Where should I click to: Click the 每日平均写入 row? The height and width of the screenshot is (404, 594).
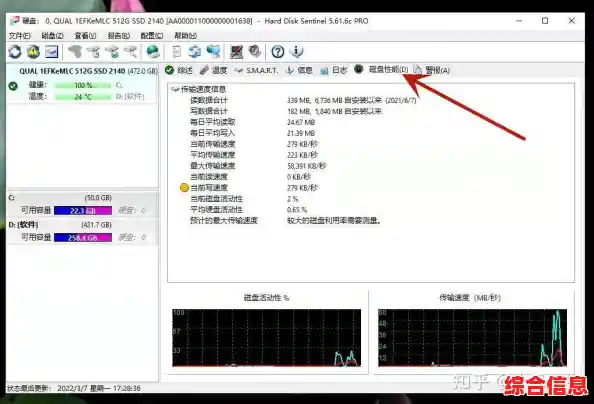(253, 133)
